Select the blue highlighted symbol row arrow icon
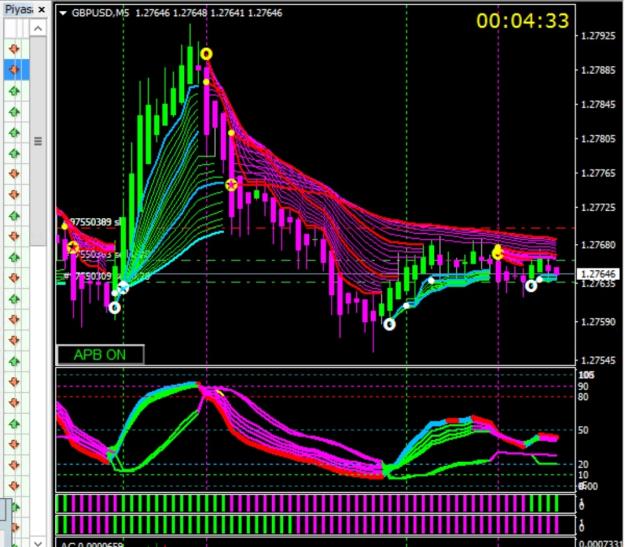 14,70
